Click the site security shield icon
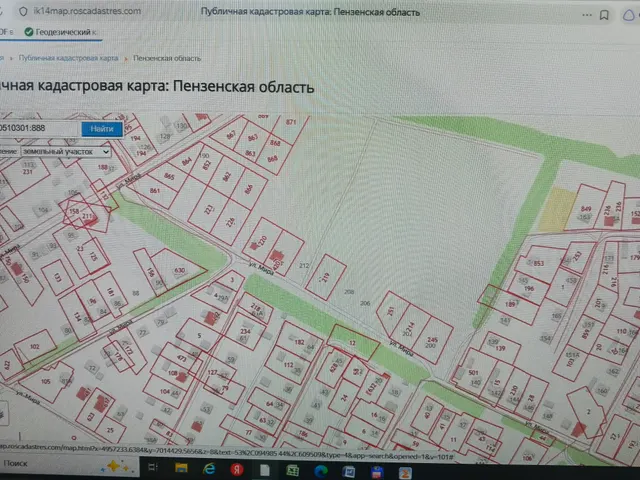 [23, 11]
